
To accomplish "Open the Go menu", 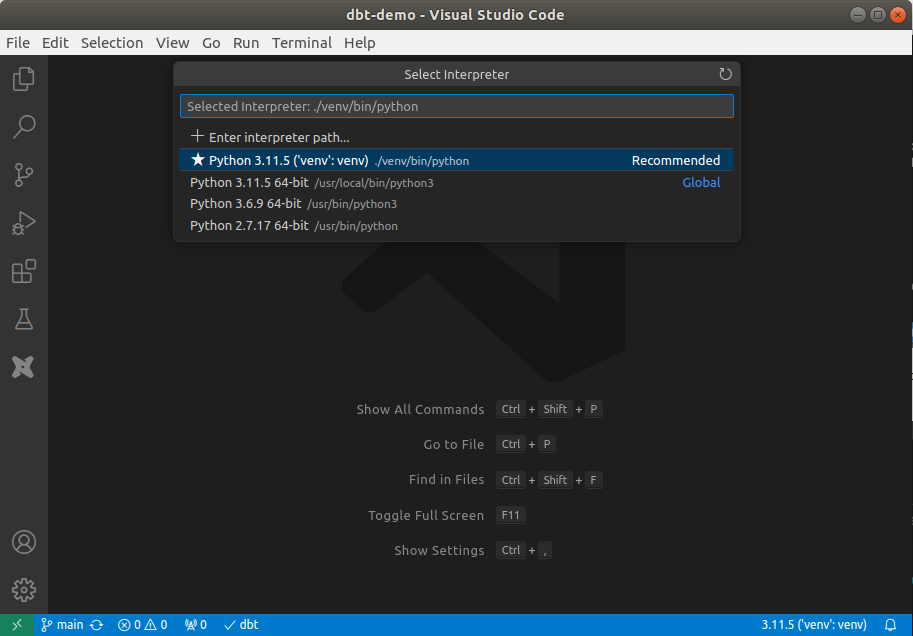I will (x=211, y=43).
